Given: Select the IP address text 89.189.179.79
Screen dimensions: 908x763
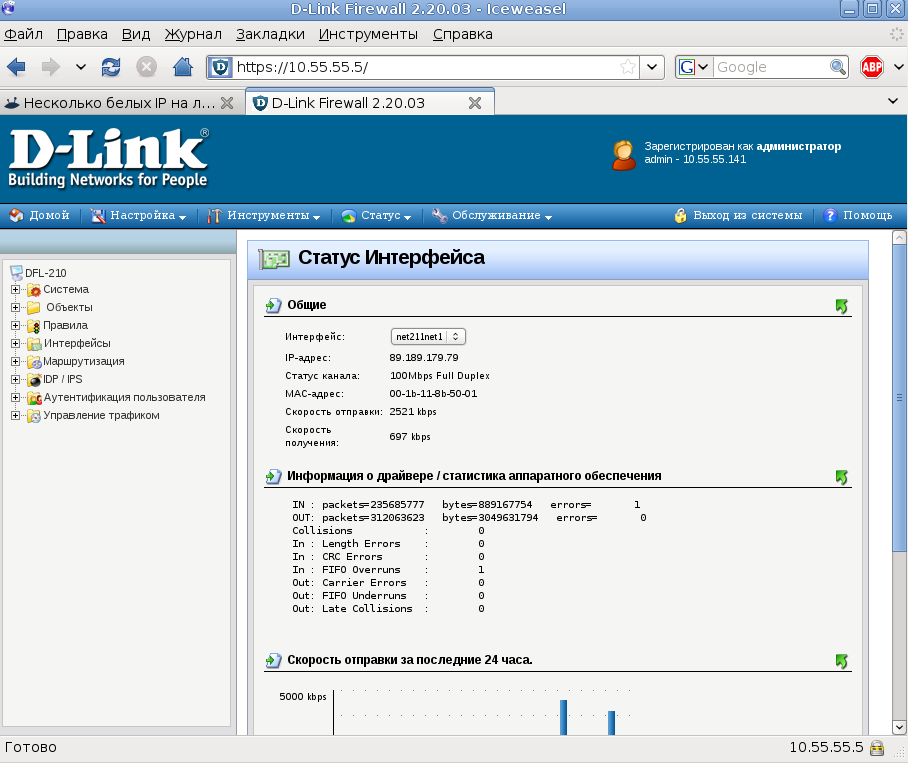Looking at the screenshot, I should click(x=424, y=358).
